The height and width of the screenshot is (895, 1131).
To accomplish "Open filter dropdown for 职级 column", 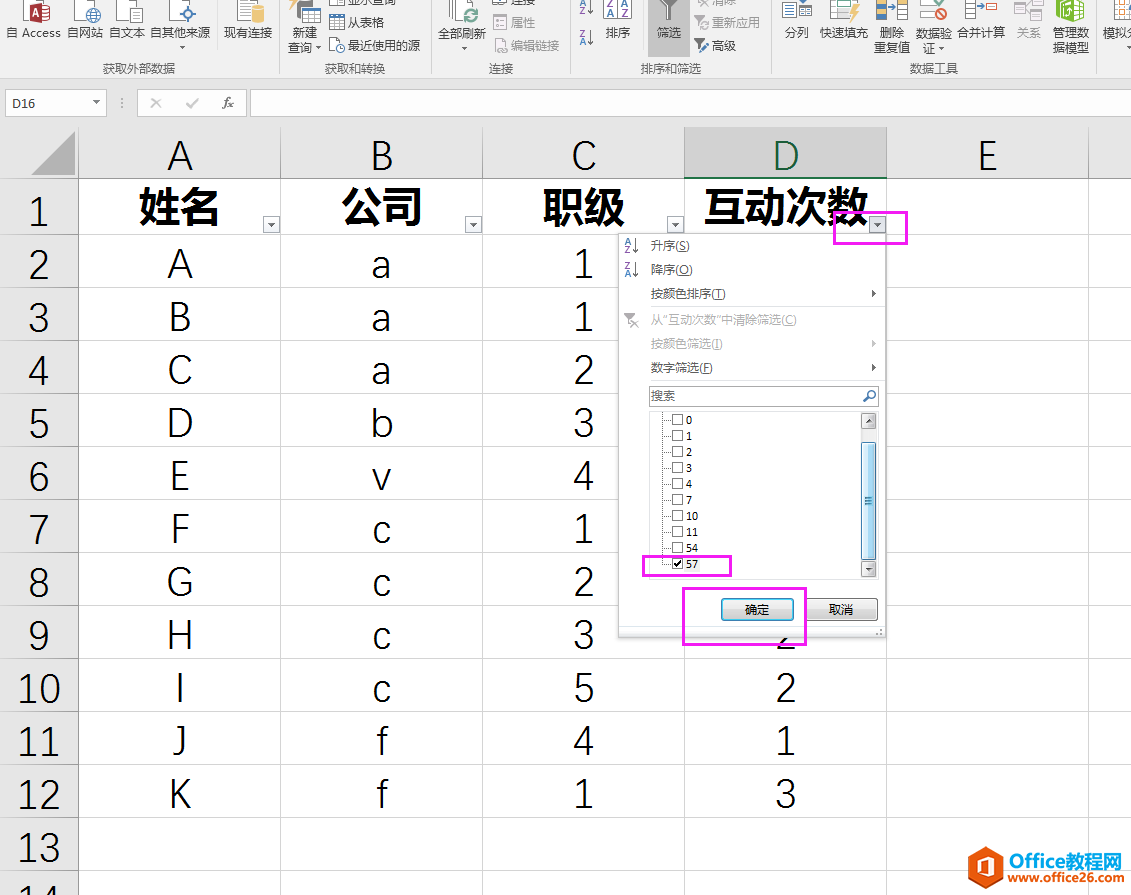I will (675, 225).
